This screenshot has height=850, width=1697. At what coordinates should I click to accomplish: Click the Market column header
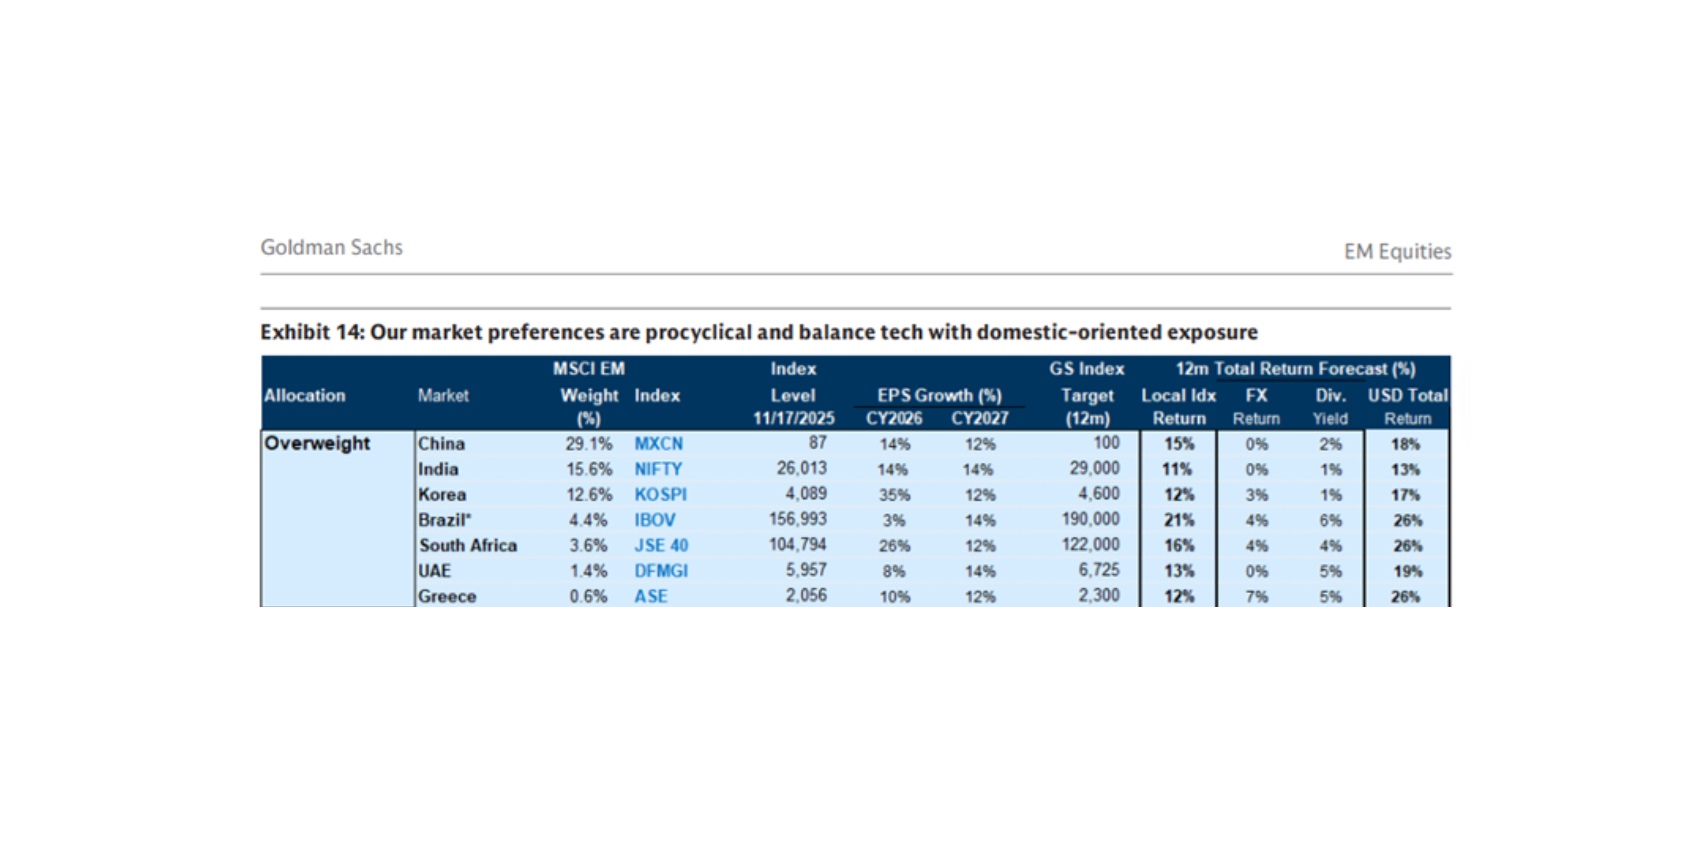tap(443, 395)
